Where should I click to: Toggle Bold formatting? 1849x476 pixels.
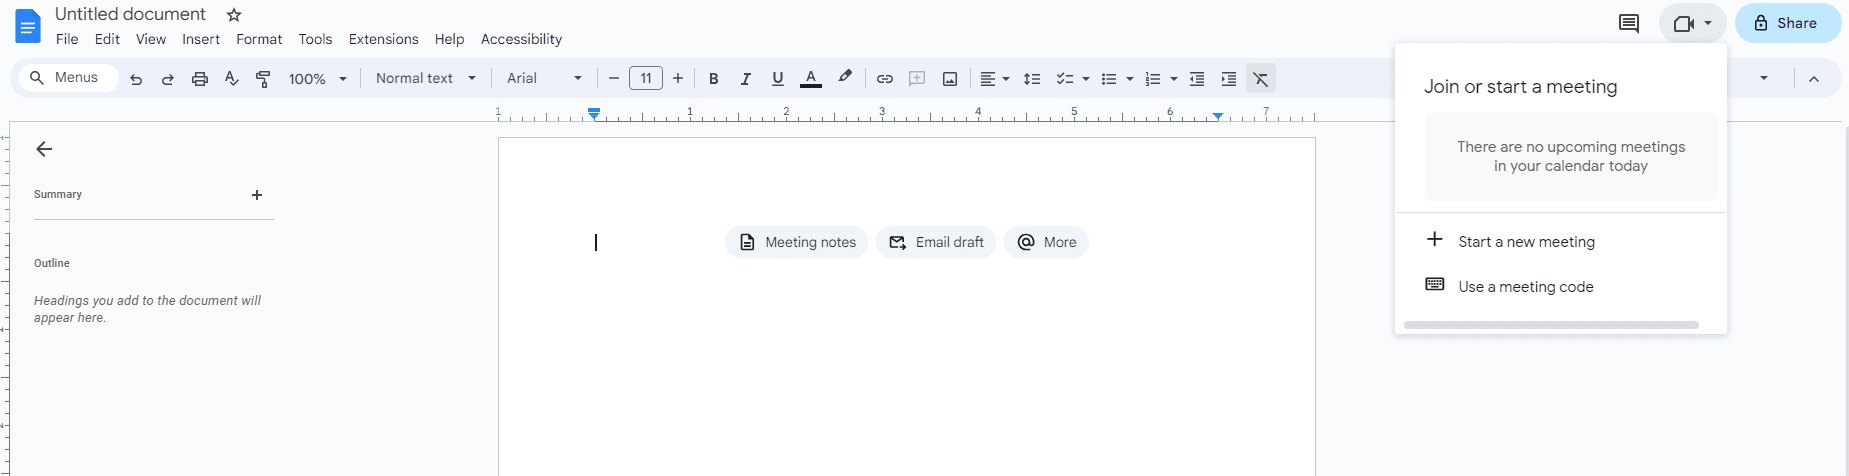[714, 79]
